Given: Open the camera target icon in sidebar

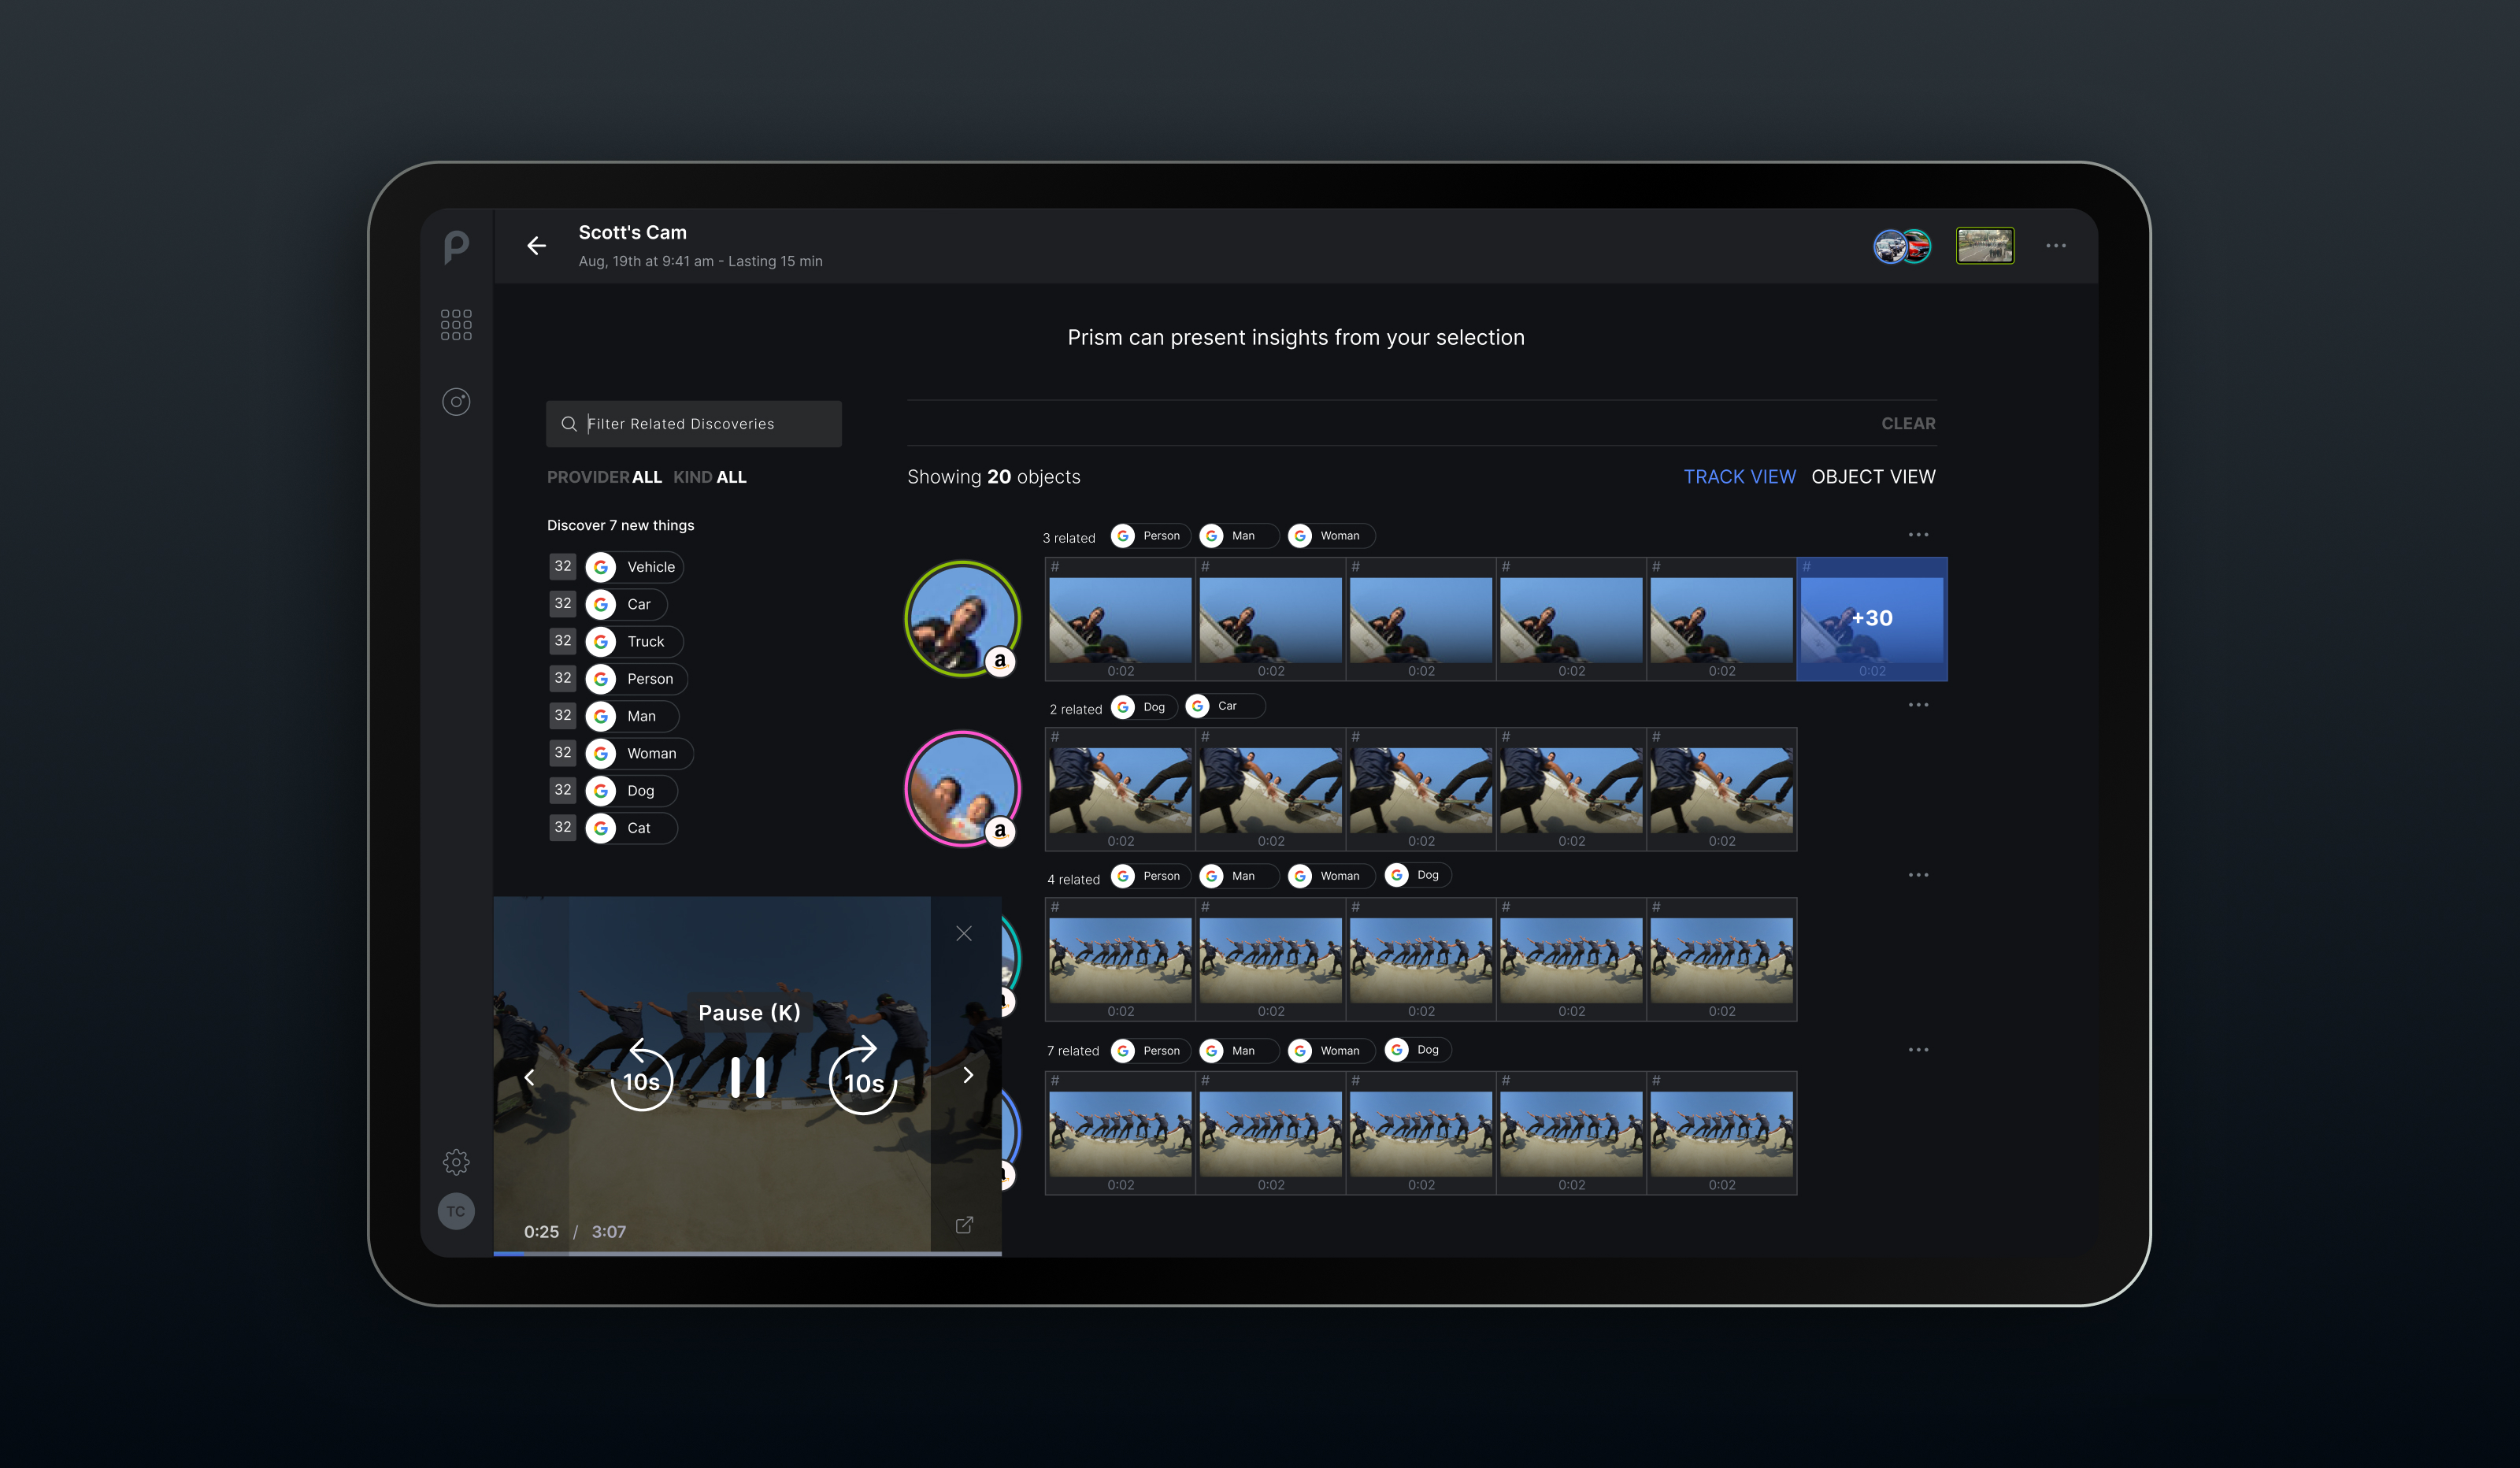Looking at the screenshot, I should pyautogui.click(x=456, y=402).
